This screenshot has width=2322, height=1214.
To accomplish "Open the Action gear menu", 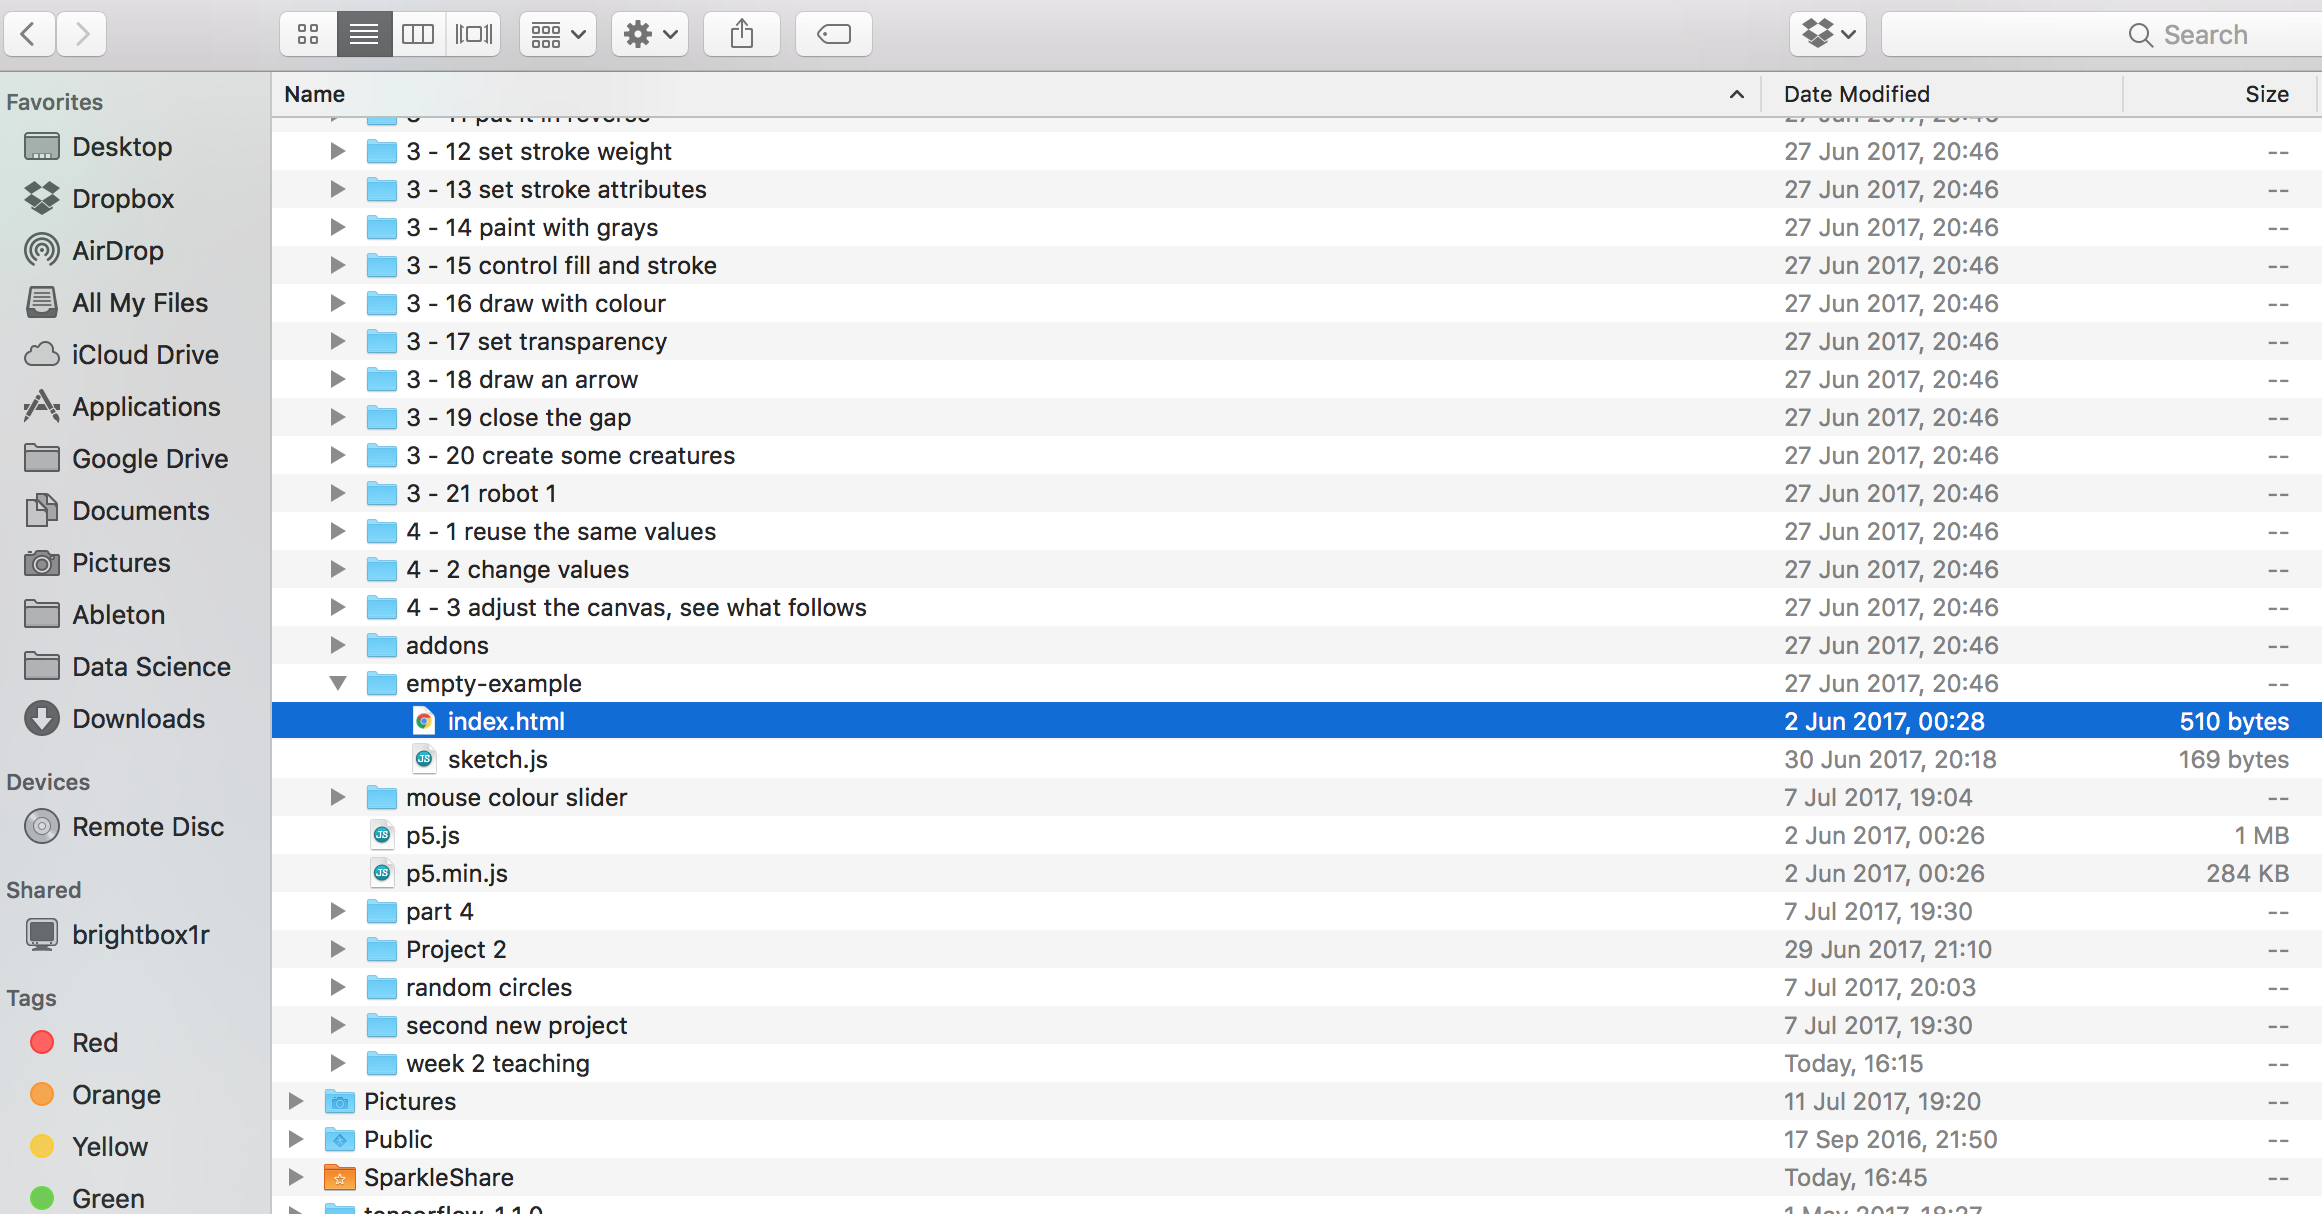I will 650,35.
